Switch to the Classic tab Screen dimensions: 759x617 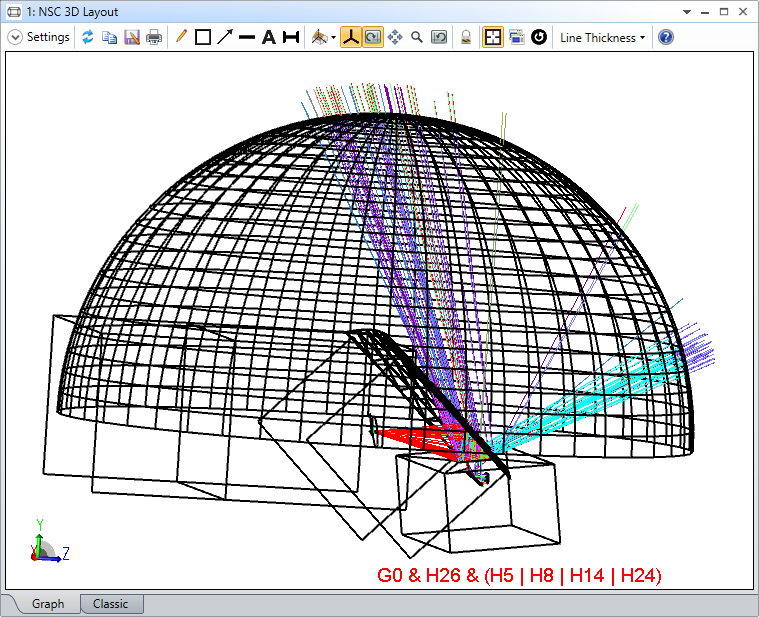click(110, 604)
